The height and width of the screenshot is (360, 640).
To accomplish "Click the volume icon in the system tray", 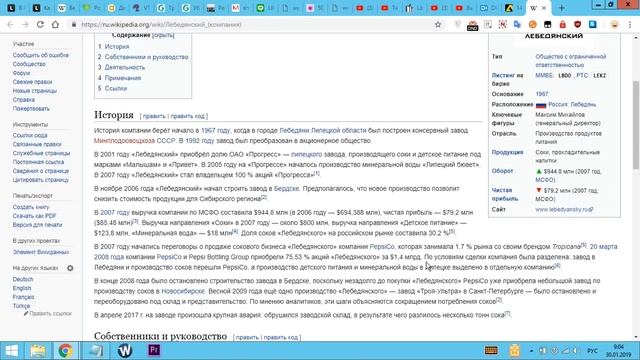I will (x=576, y=351).
